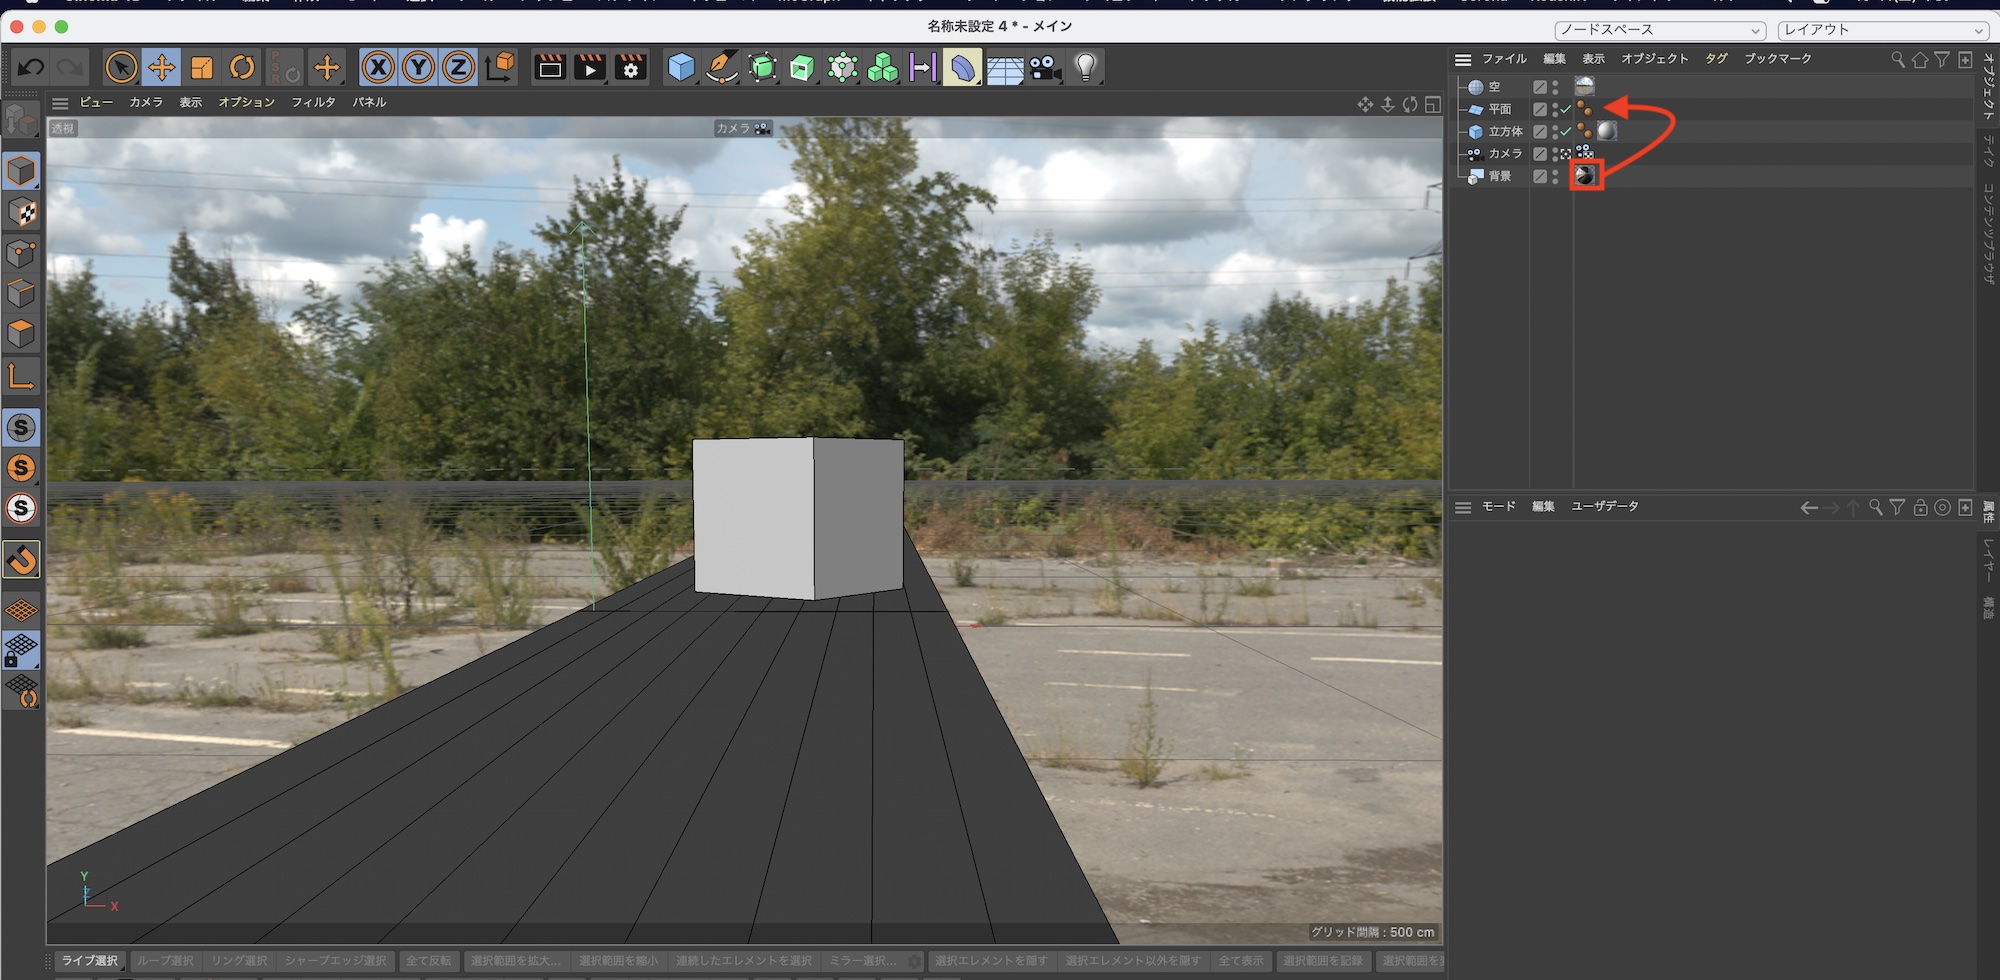Click the Undo arrow icon
2000x980 pixels.
(x=31, y=68)
